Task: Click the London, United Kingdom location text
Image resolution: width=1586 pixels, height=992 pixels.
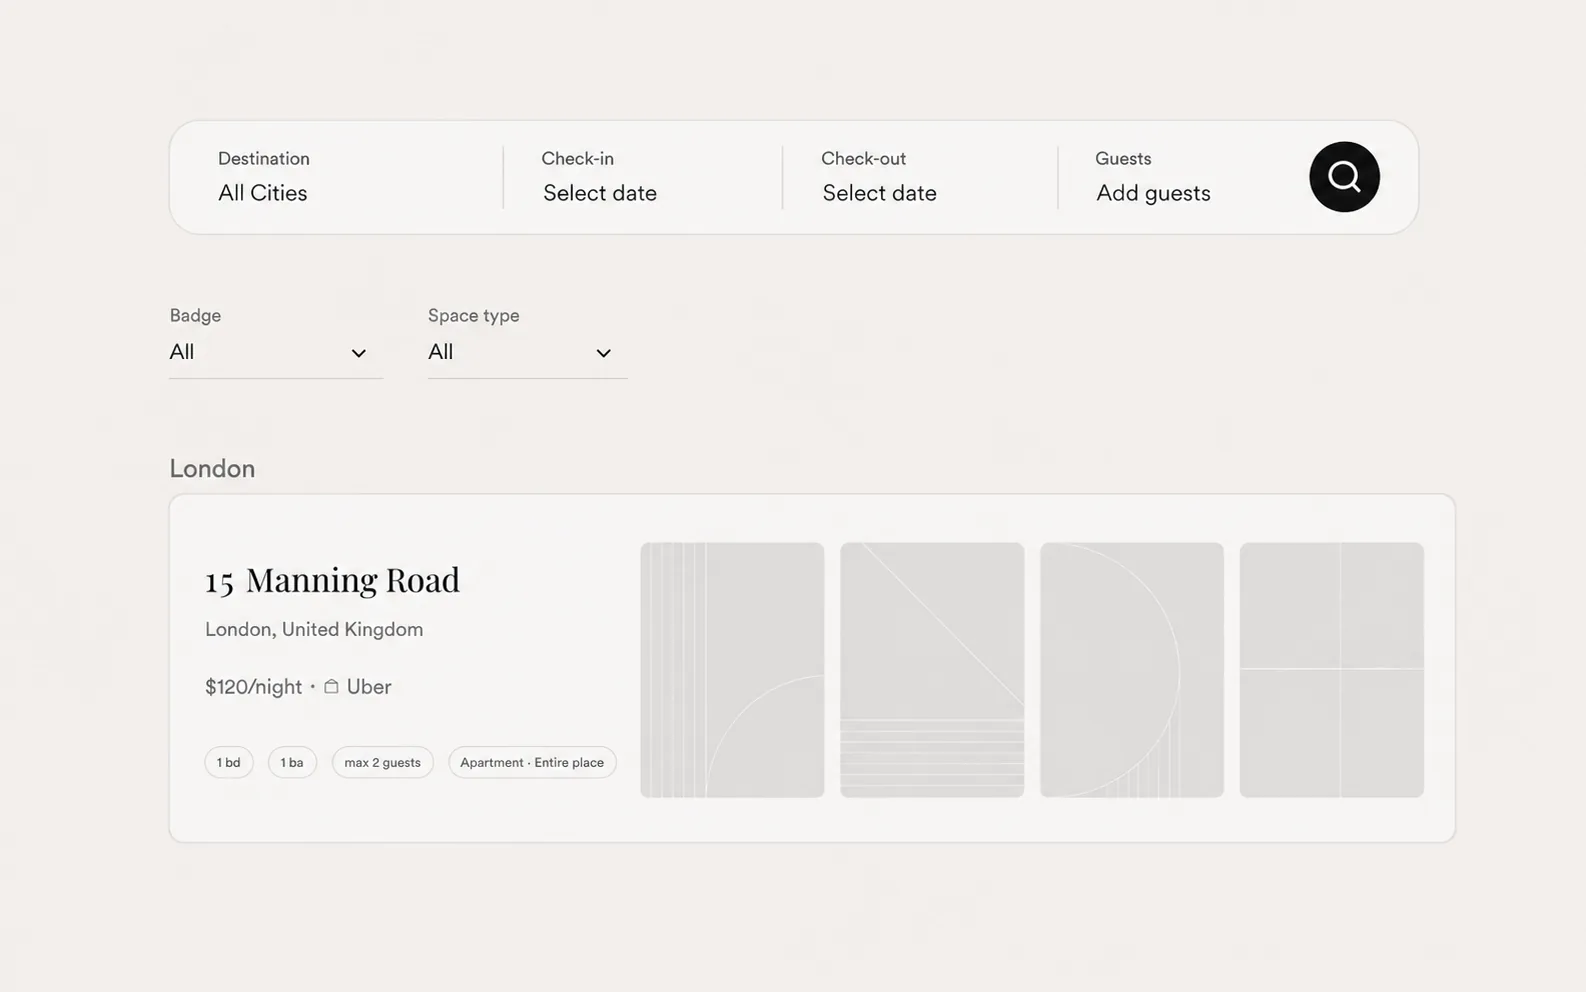Action: pyautogui.click(x=314, y=629)
